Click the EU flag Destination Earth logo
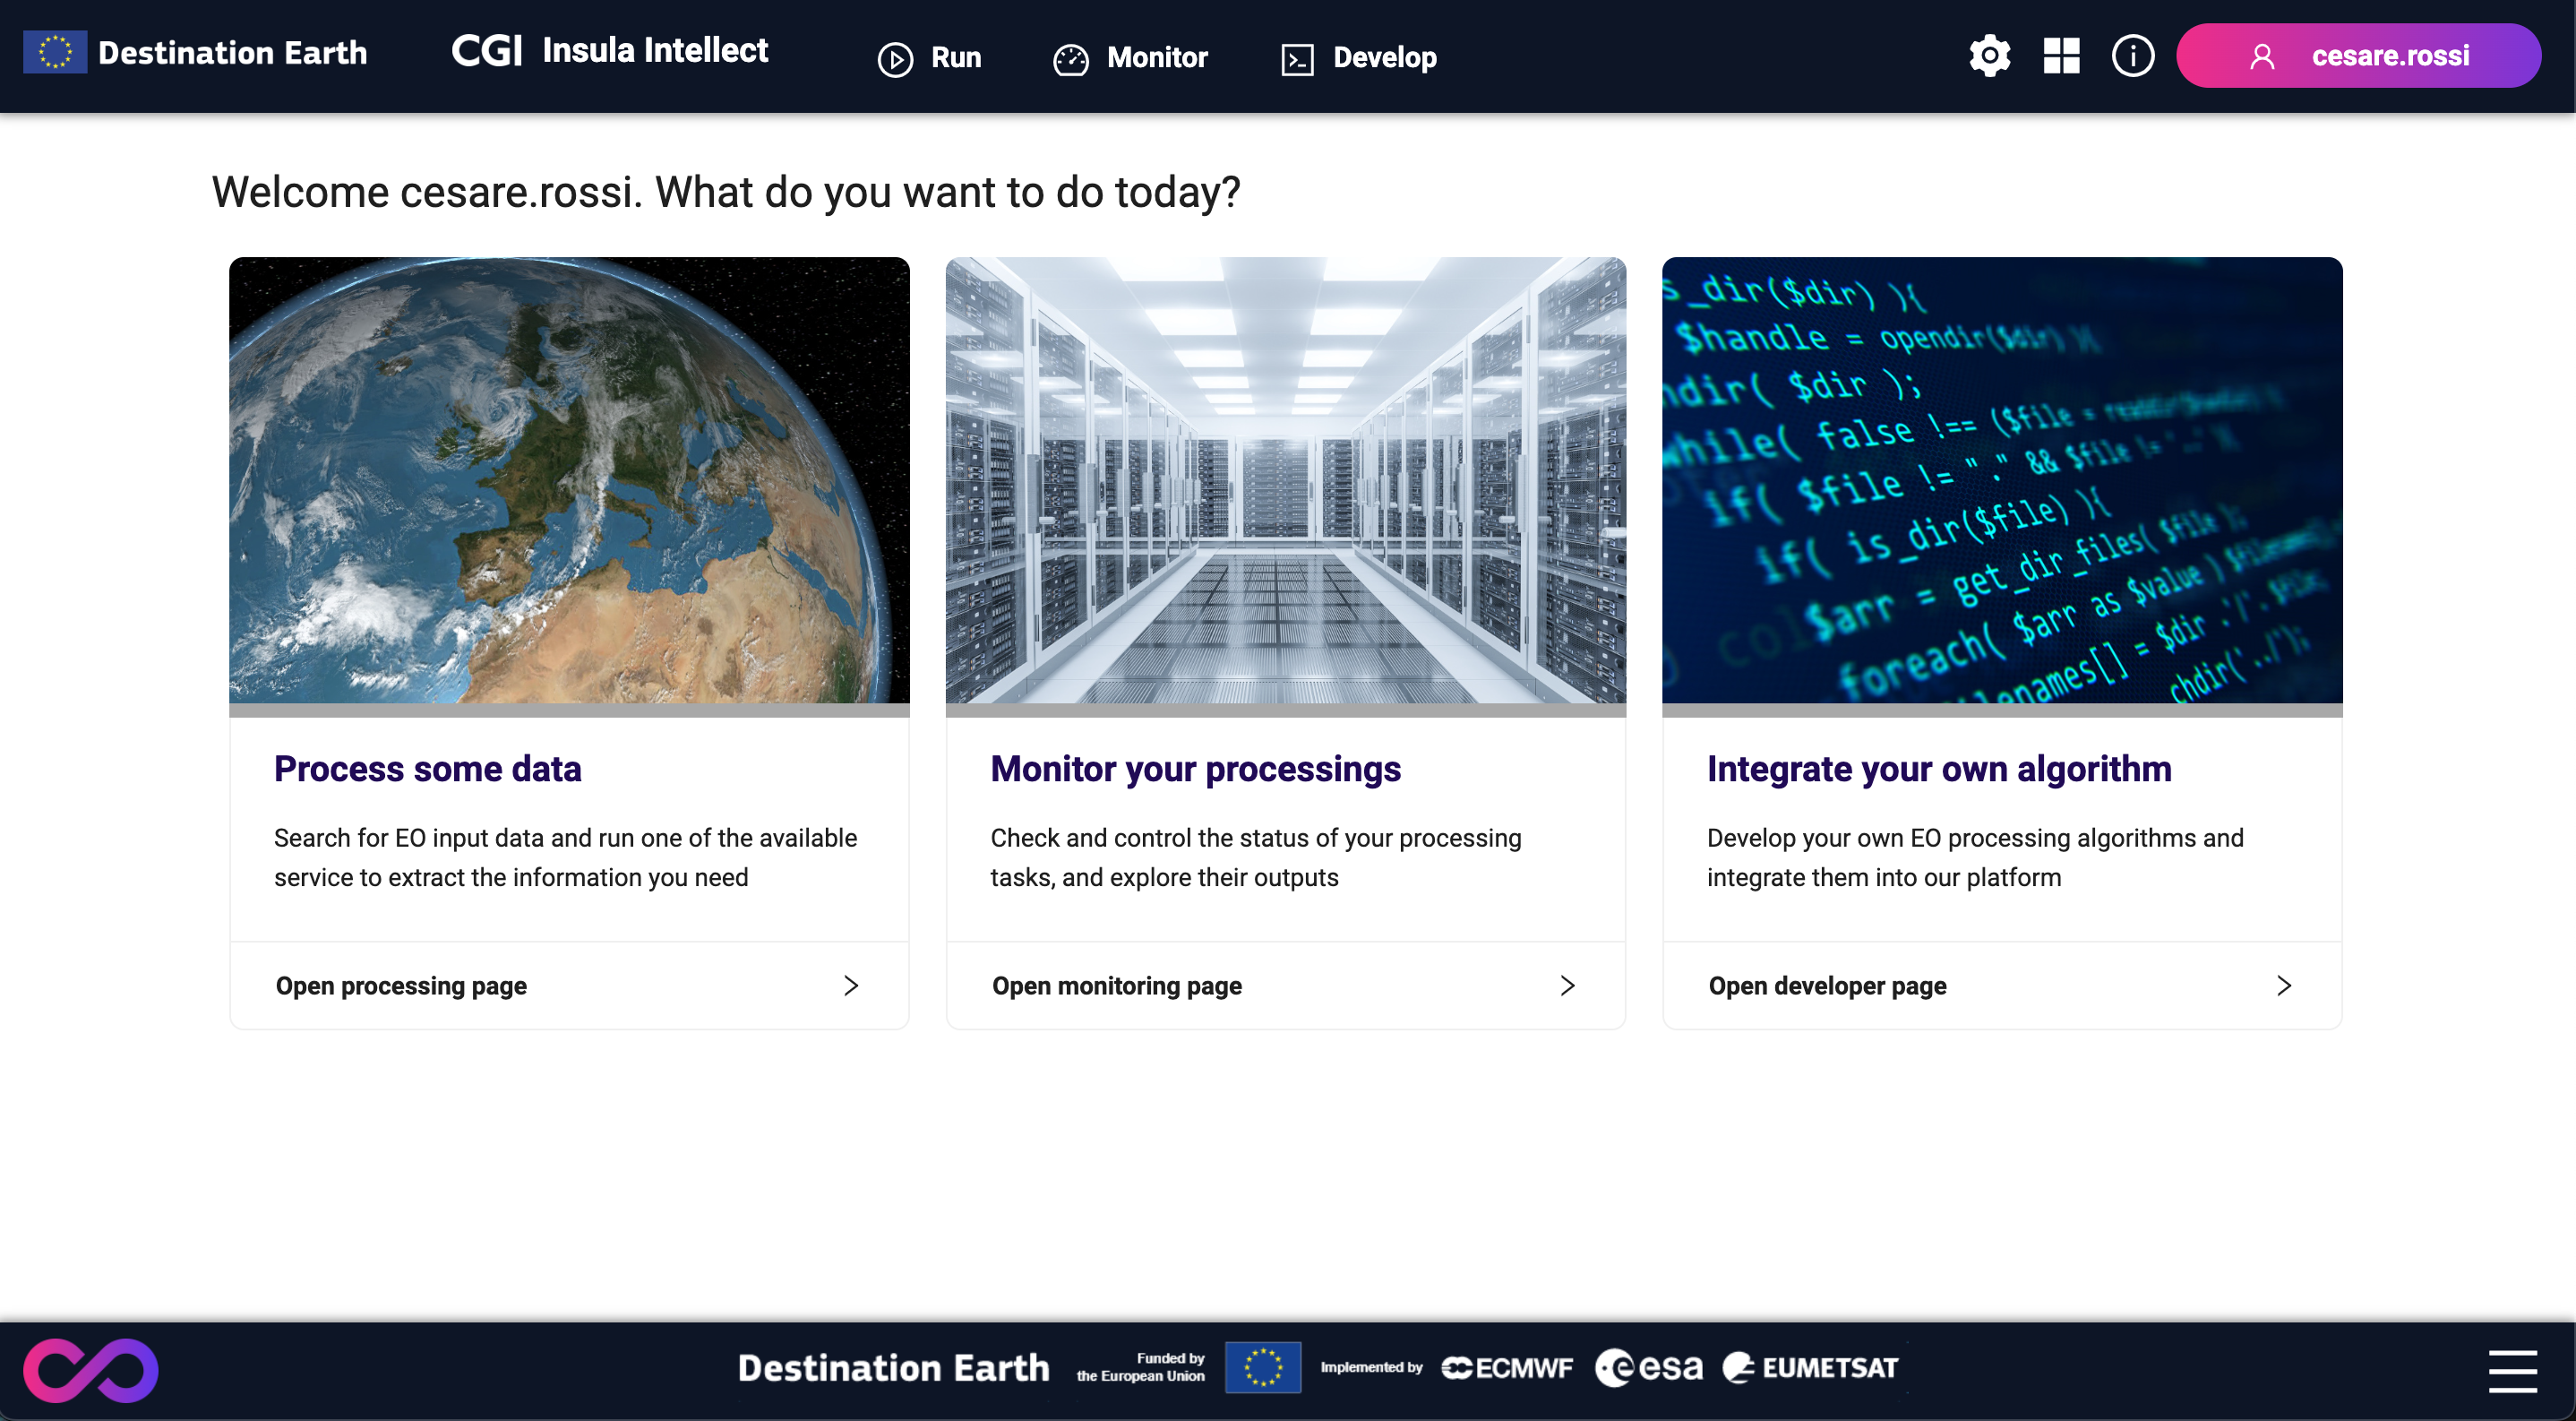This screenshot has height=1421, width=2576. pos(195,52)
